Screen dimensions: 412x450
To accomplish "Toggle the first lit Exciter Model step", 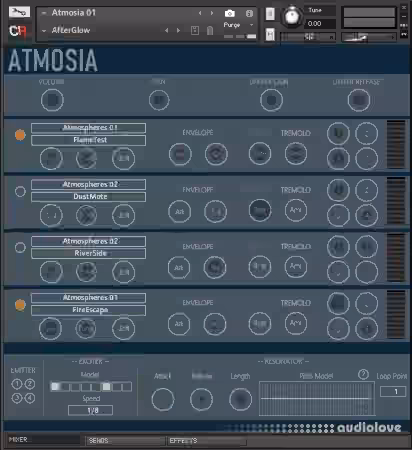I will pyautogui.click(x=55, y=387).
